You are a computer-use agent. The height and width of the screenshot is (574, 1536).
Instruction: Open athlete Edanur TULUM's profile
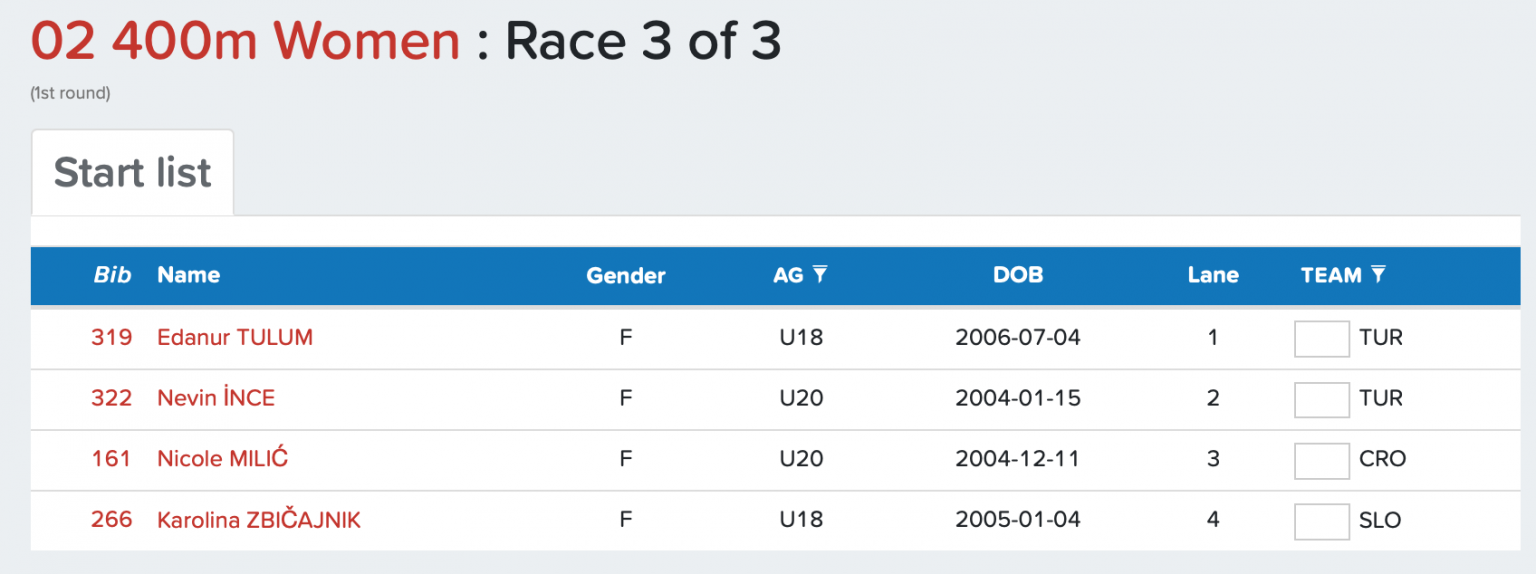coord(235,338)
